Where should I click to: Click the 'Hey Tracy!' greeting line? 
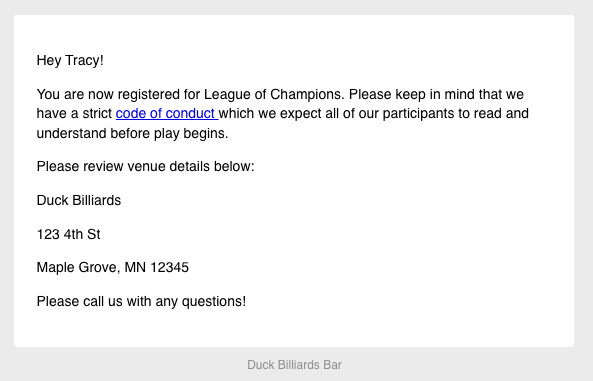70,61
